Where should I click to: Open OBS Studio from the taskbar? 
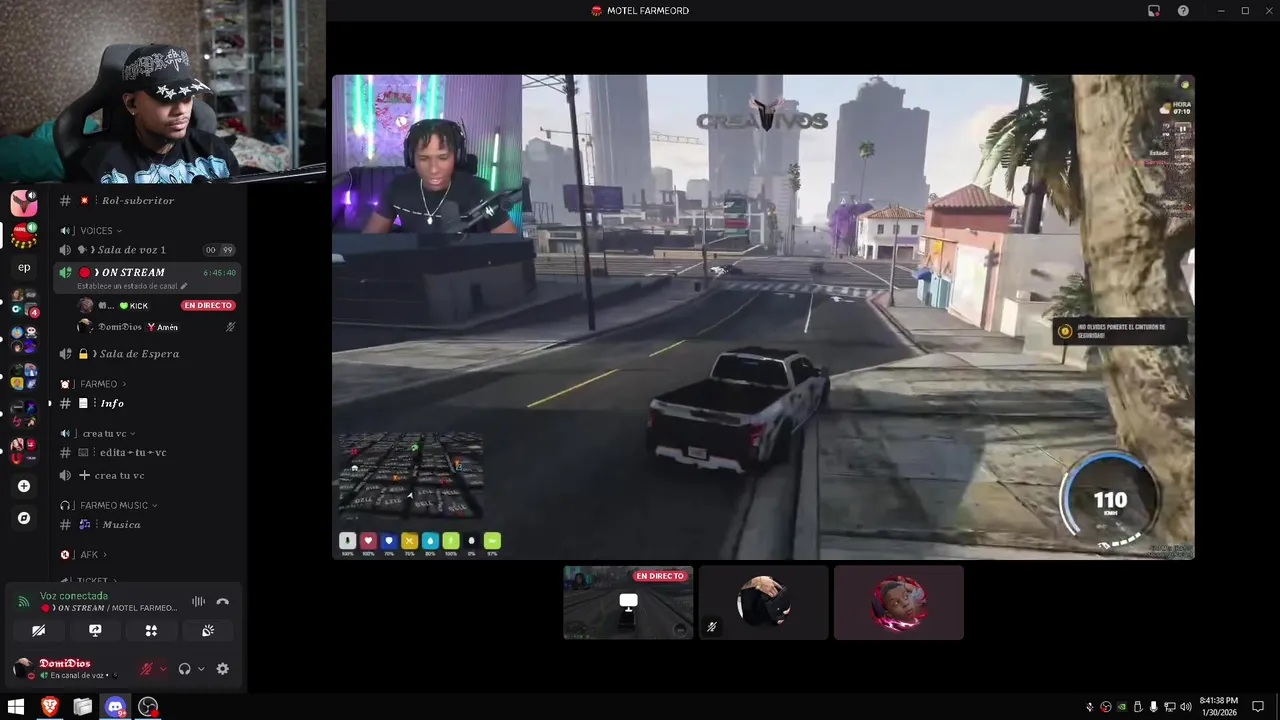click(x=148, y=707)
